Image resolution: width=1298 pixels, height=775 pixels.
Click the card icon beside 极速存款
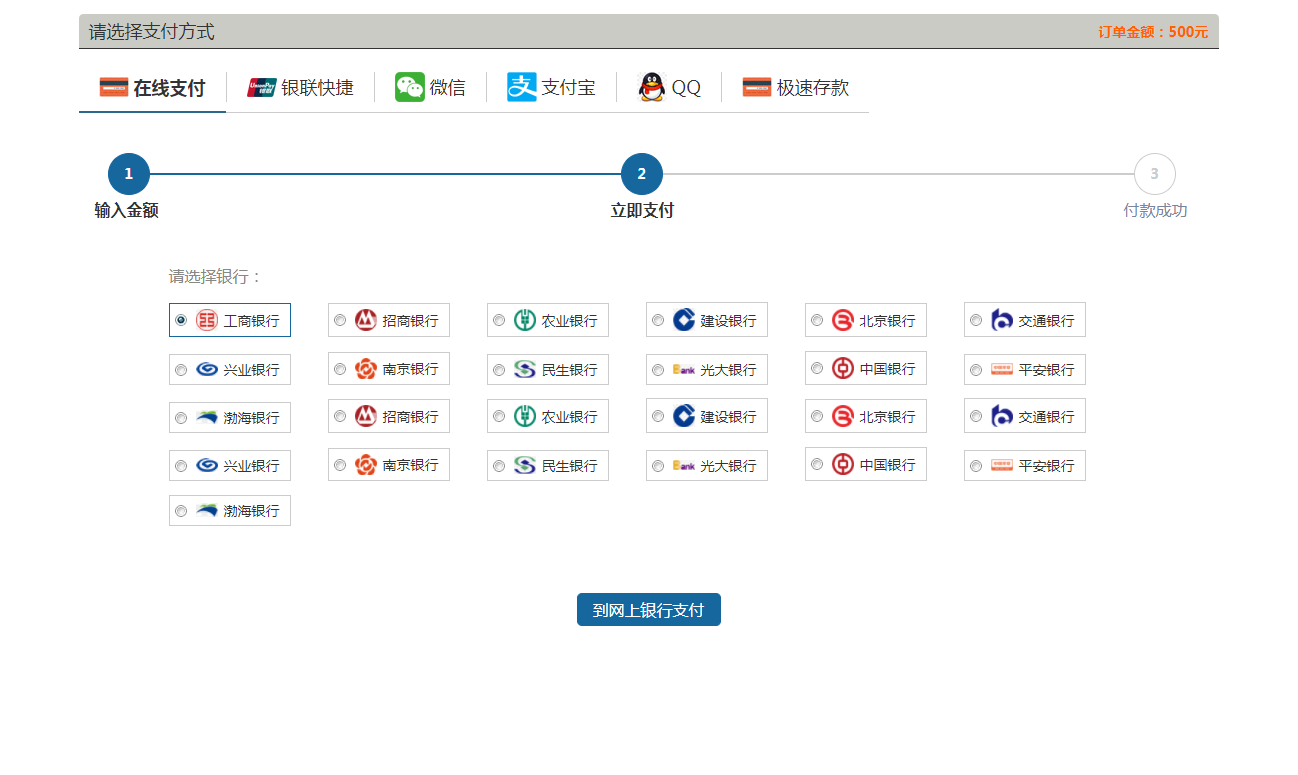pos(757,87)
